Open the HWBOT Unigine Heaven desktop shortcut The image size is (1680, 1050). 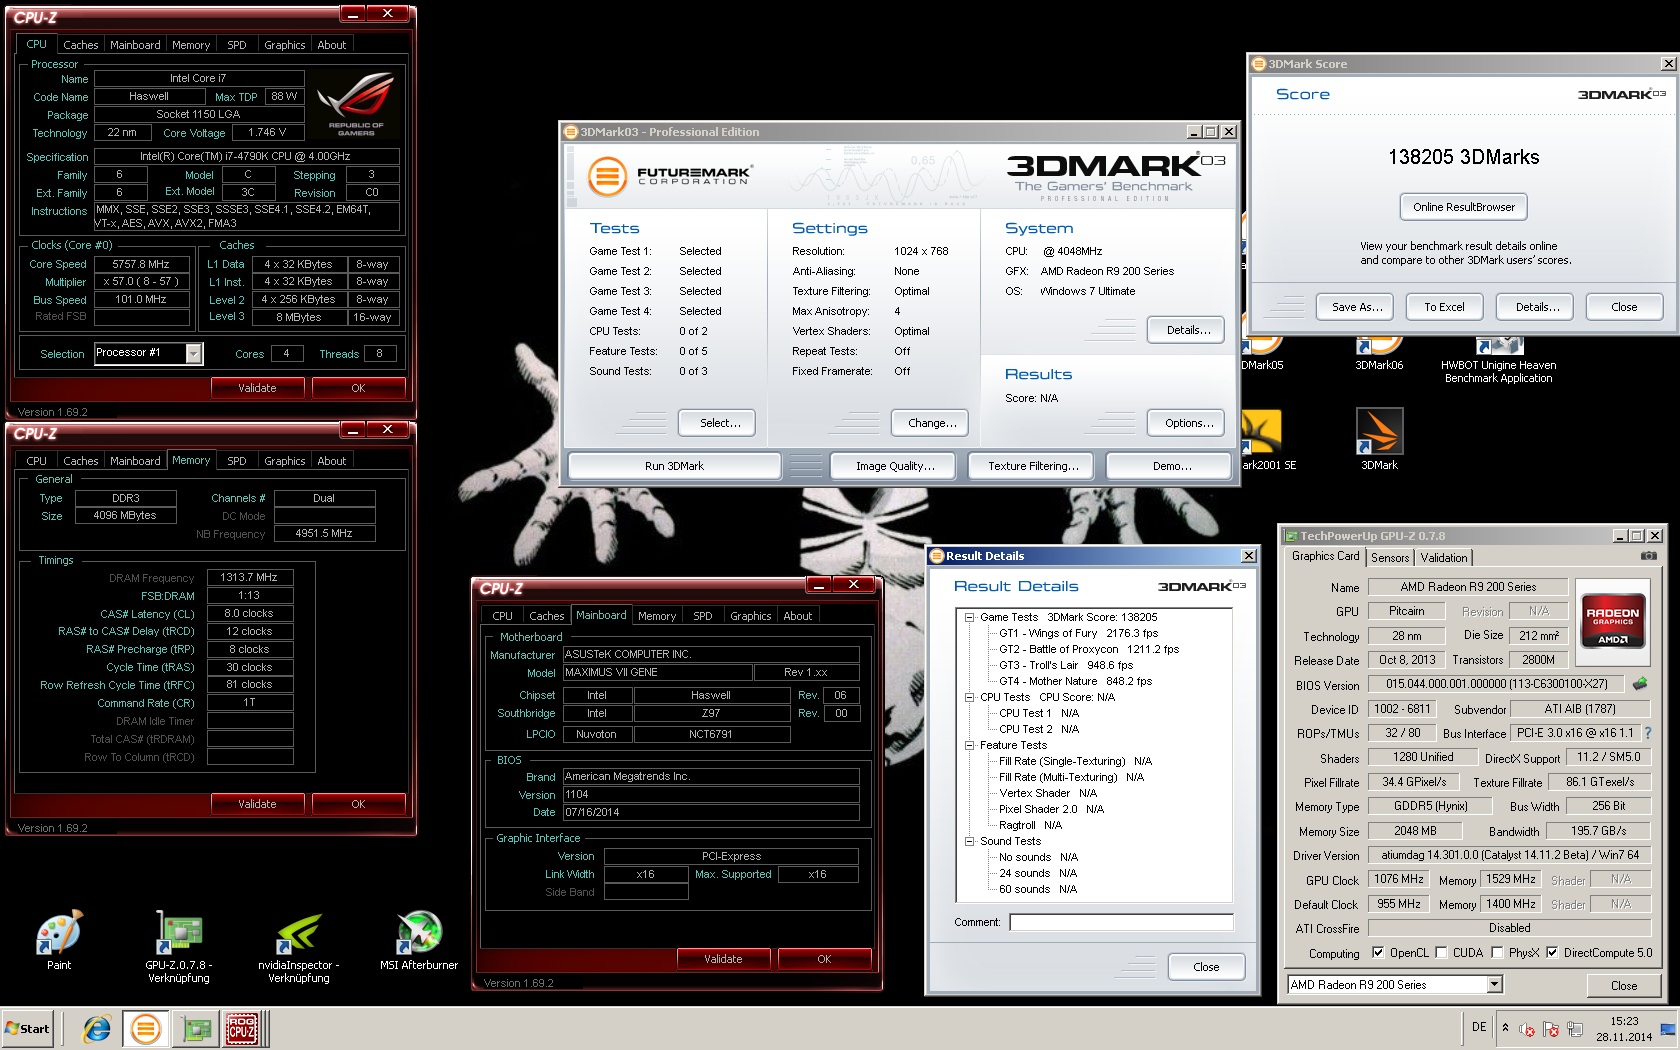1498,361
